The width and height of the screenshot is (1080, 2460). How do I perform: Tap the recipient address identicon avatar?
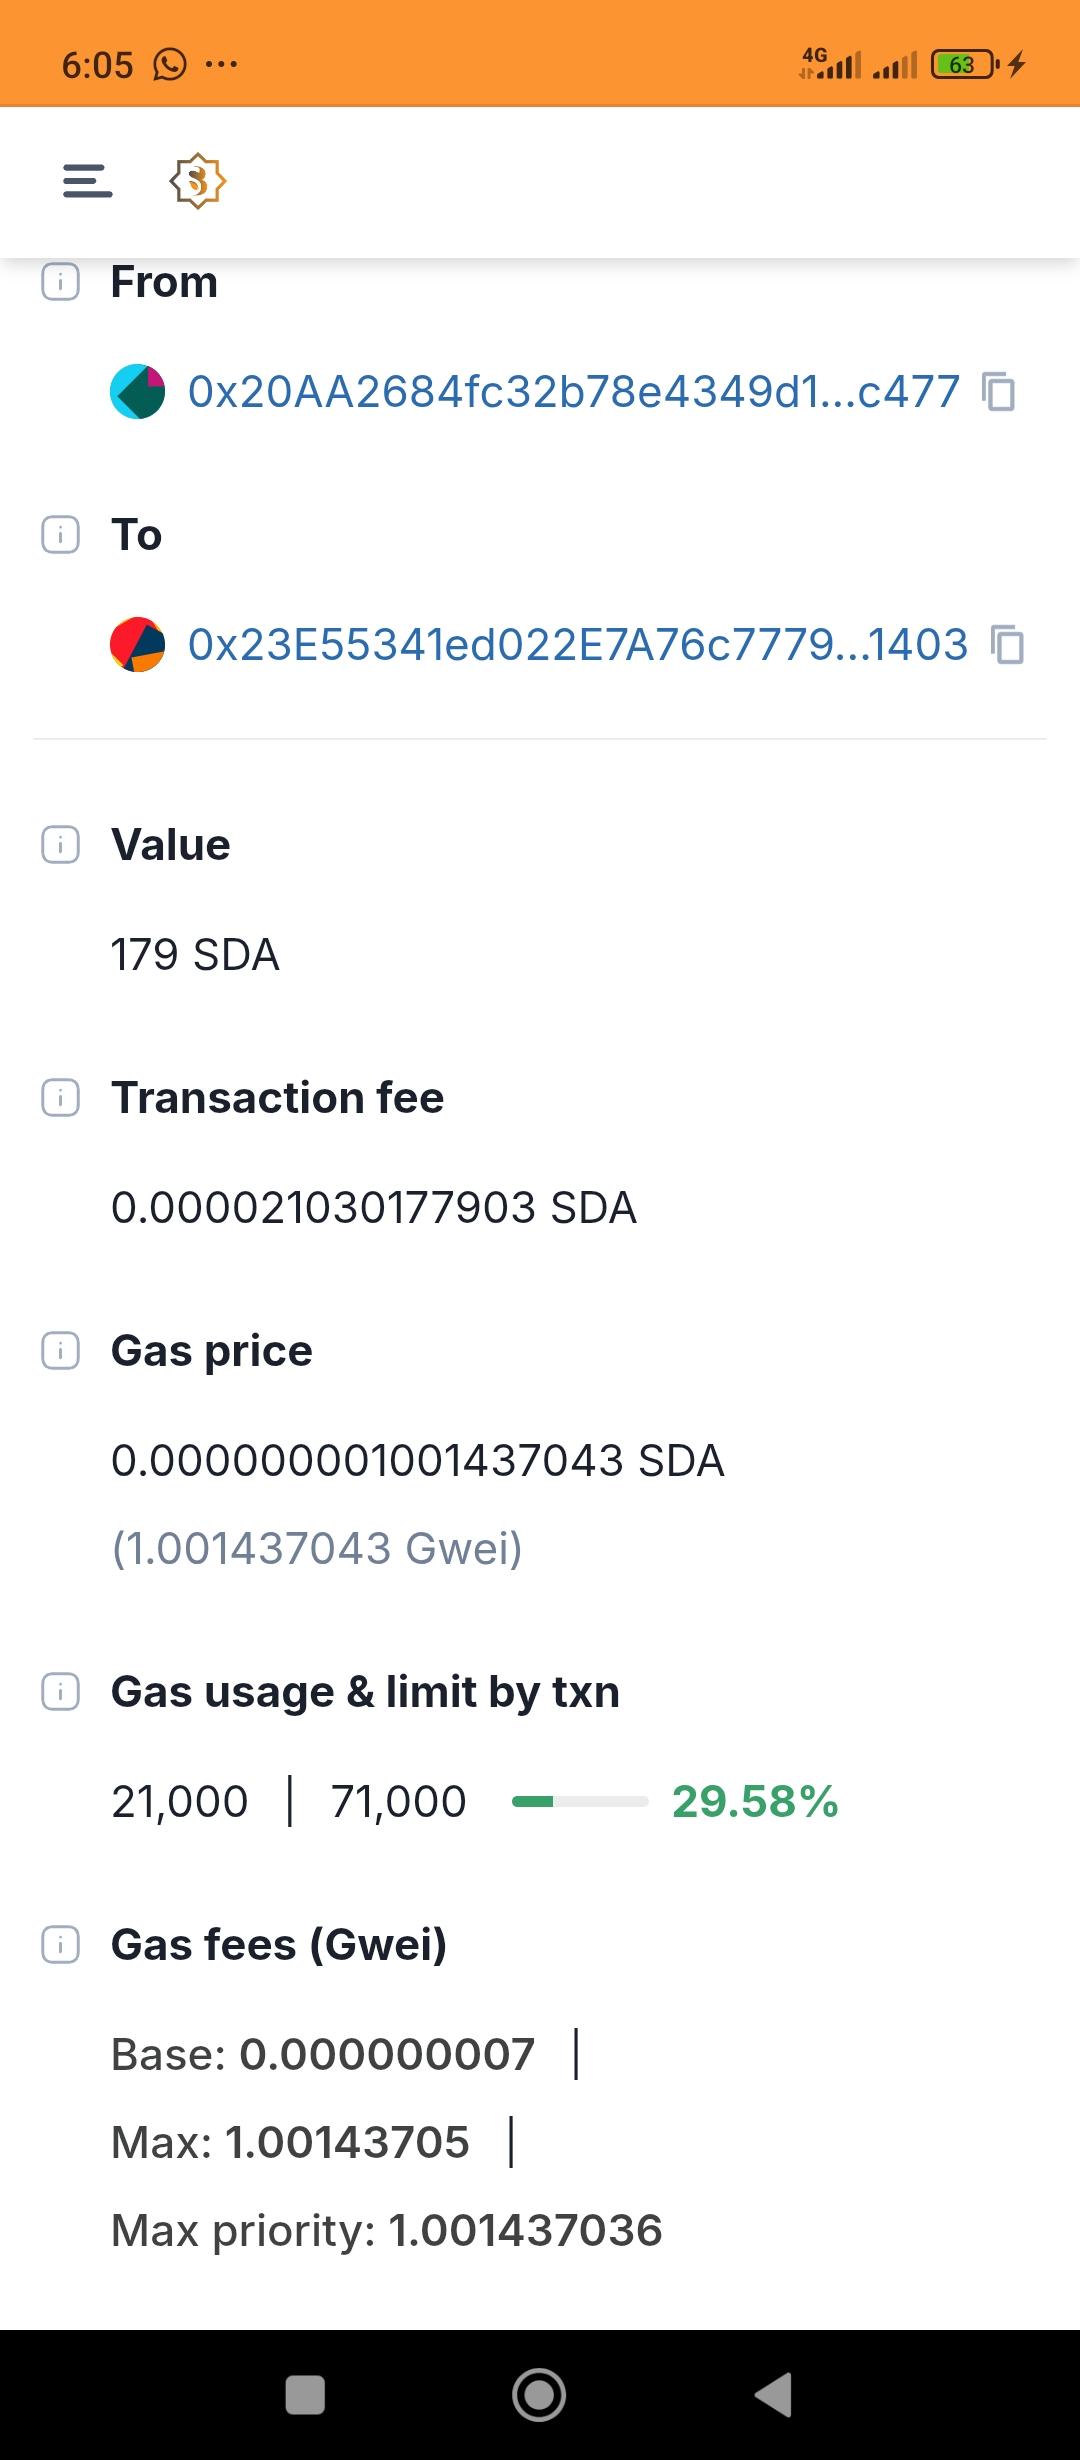pyautogui.click(x=137, y=644)
